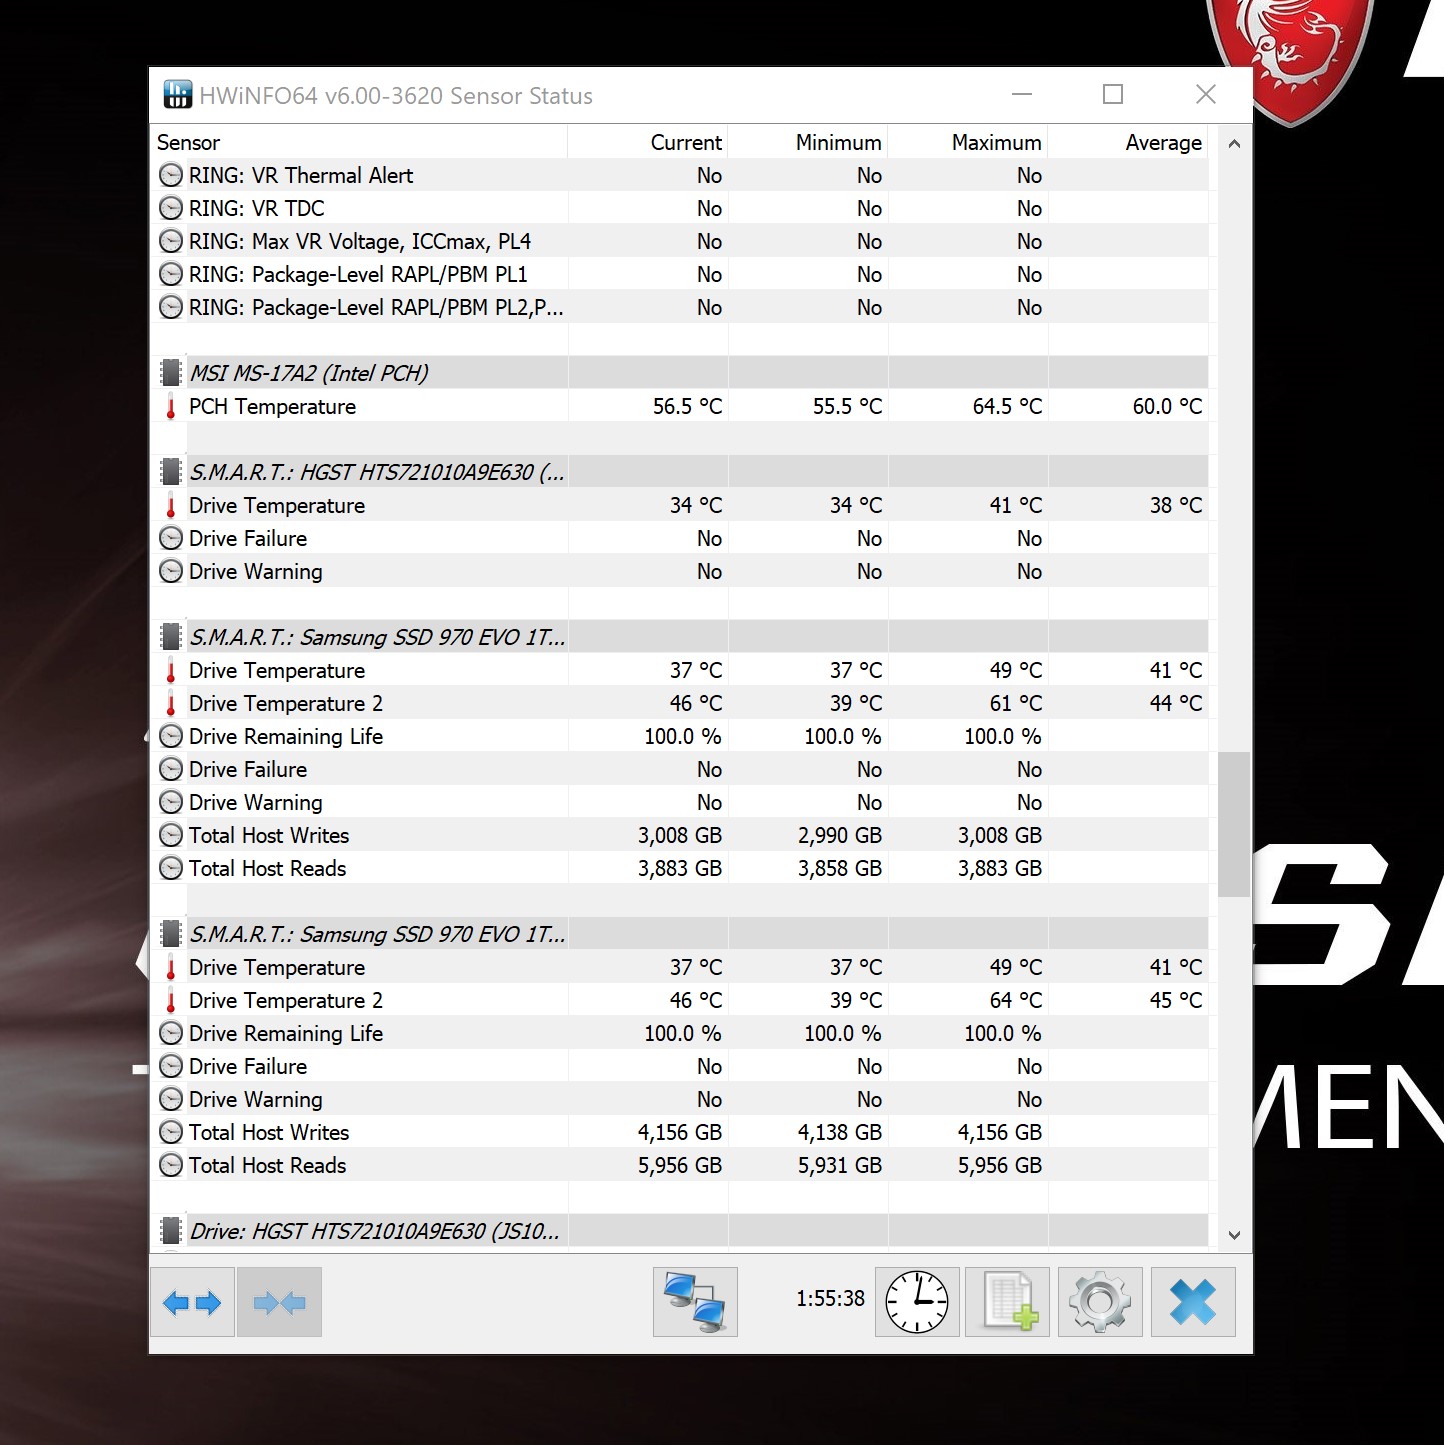The image size is (1444, 1445).
Task: Select the Sensor column header
Action: (359, 142)
